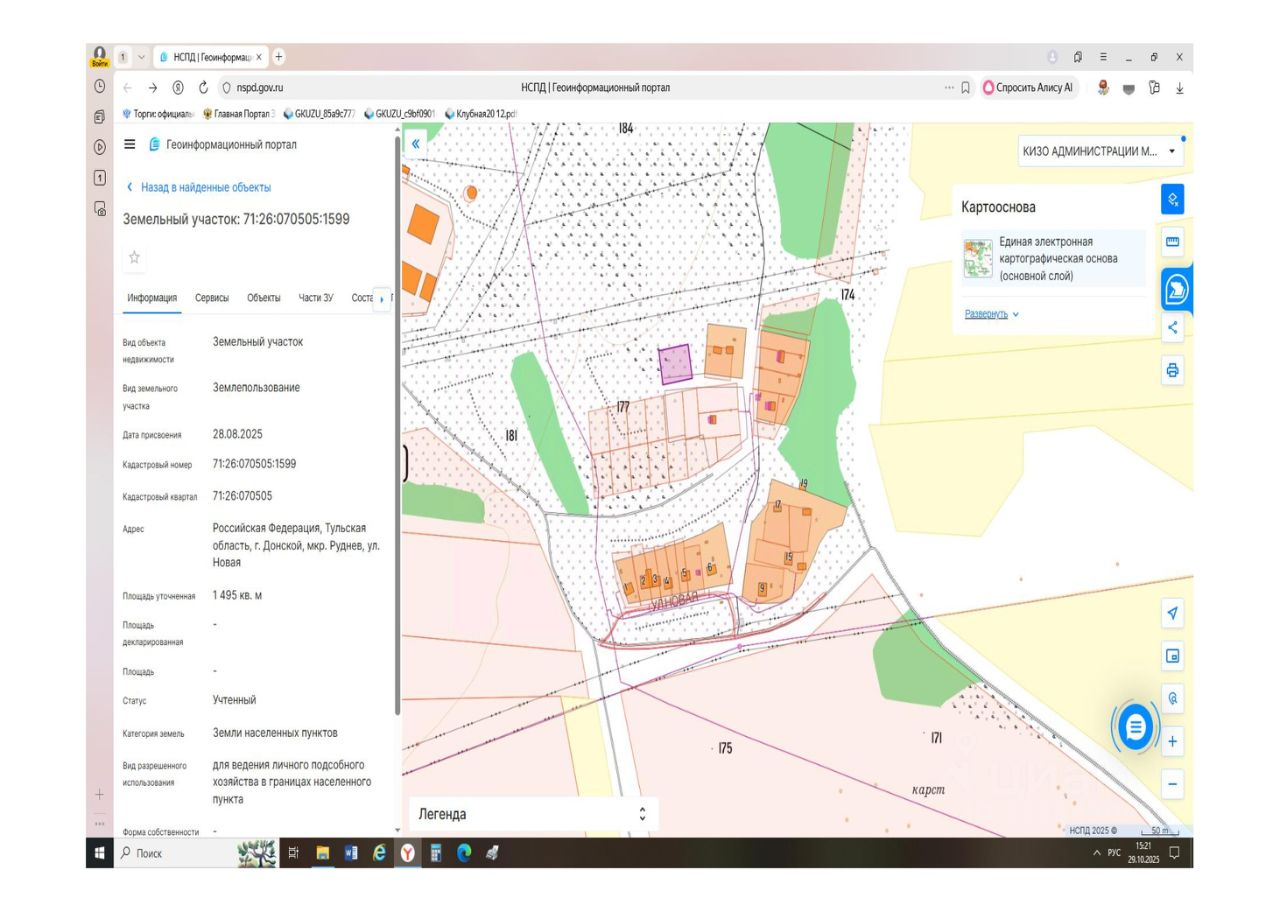Zoom in with the plus button
The width and height of the screenshot is (1280, 905).
pyautogui.click(x=1173, y=742)
